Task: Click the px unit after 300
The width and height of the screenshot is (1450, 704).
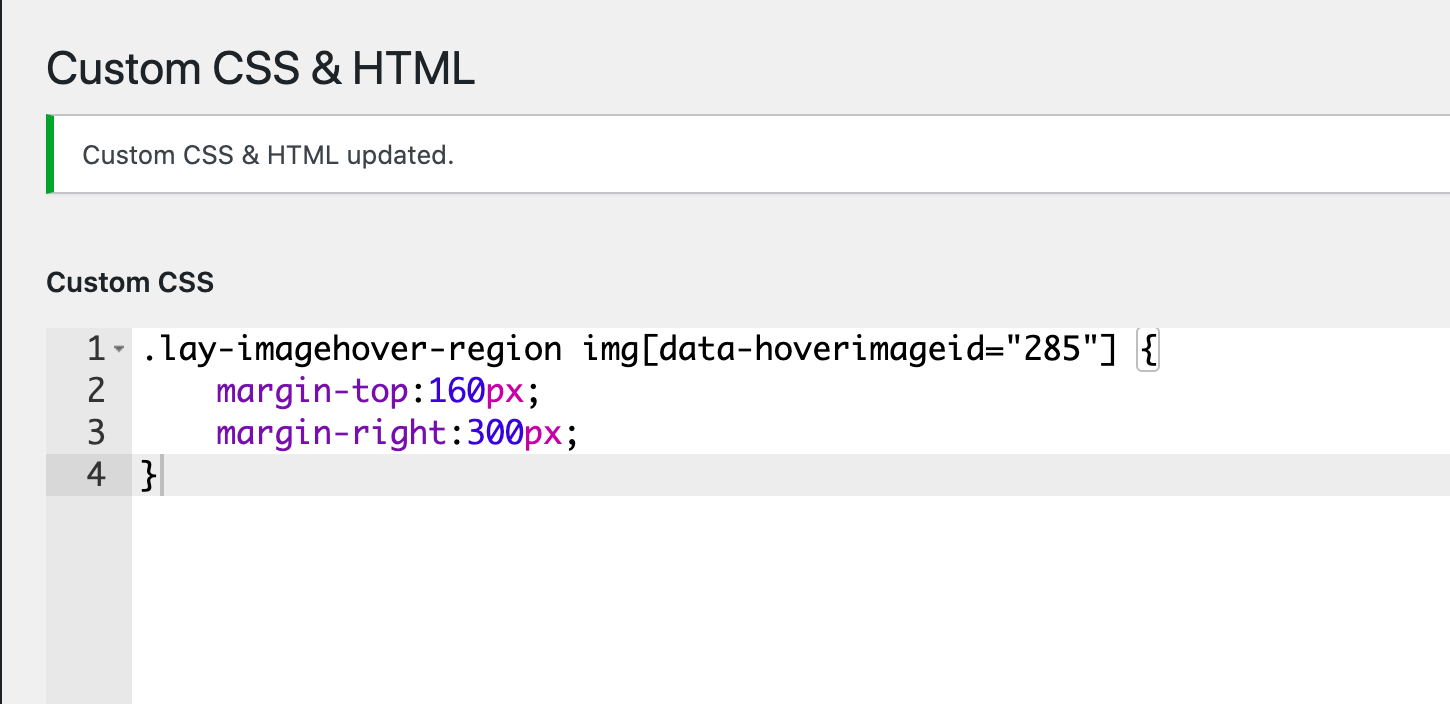Action: pyautogui.click(x=545, y=433)
